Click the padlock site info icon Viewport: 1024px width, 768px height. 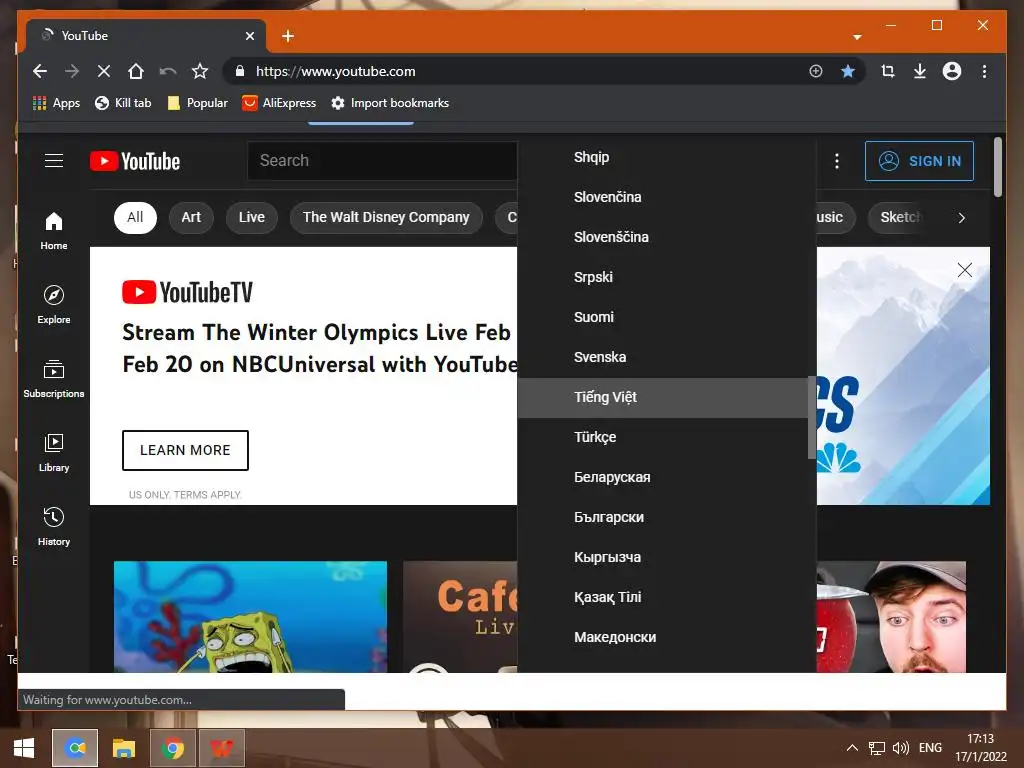pos(240,71)
